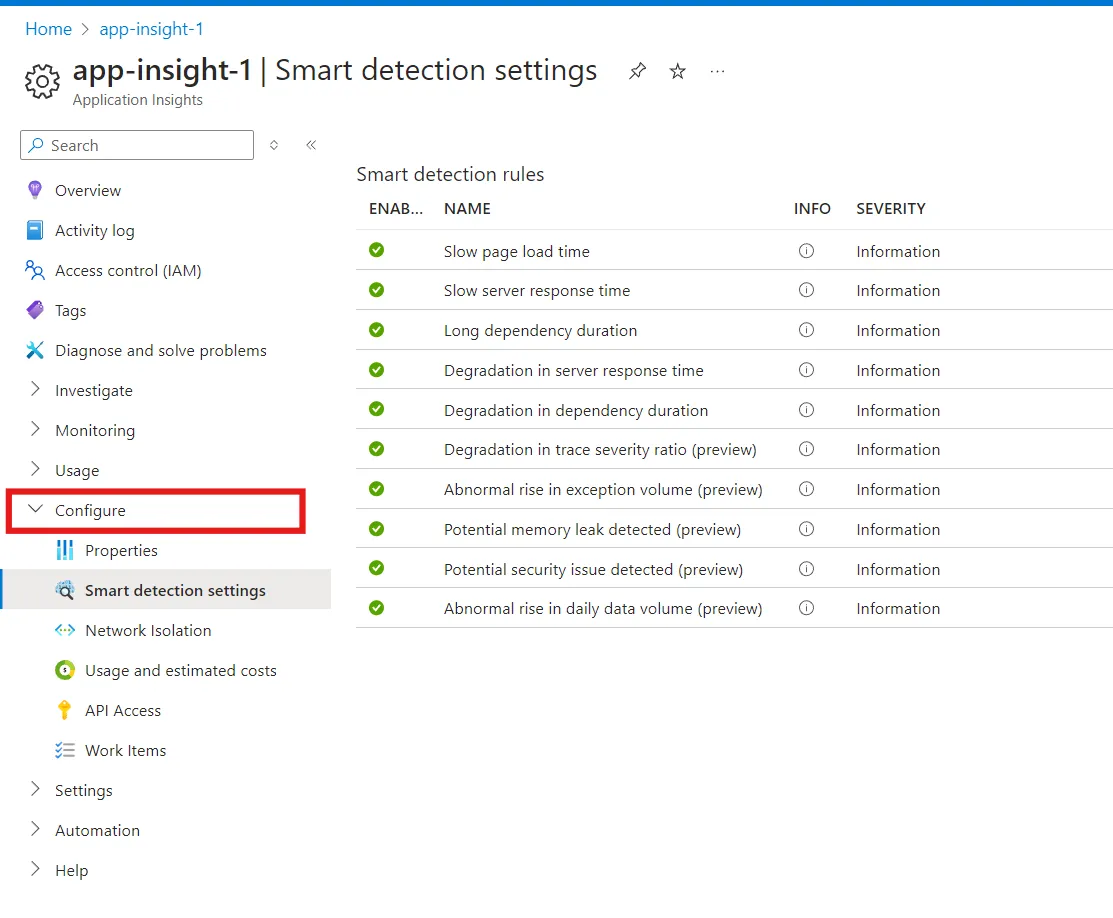Click the Usage and estimated costs circle icon

(x=65, y=670)
